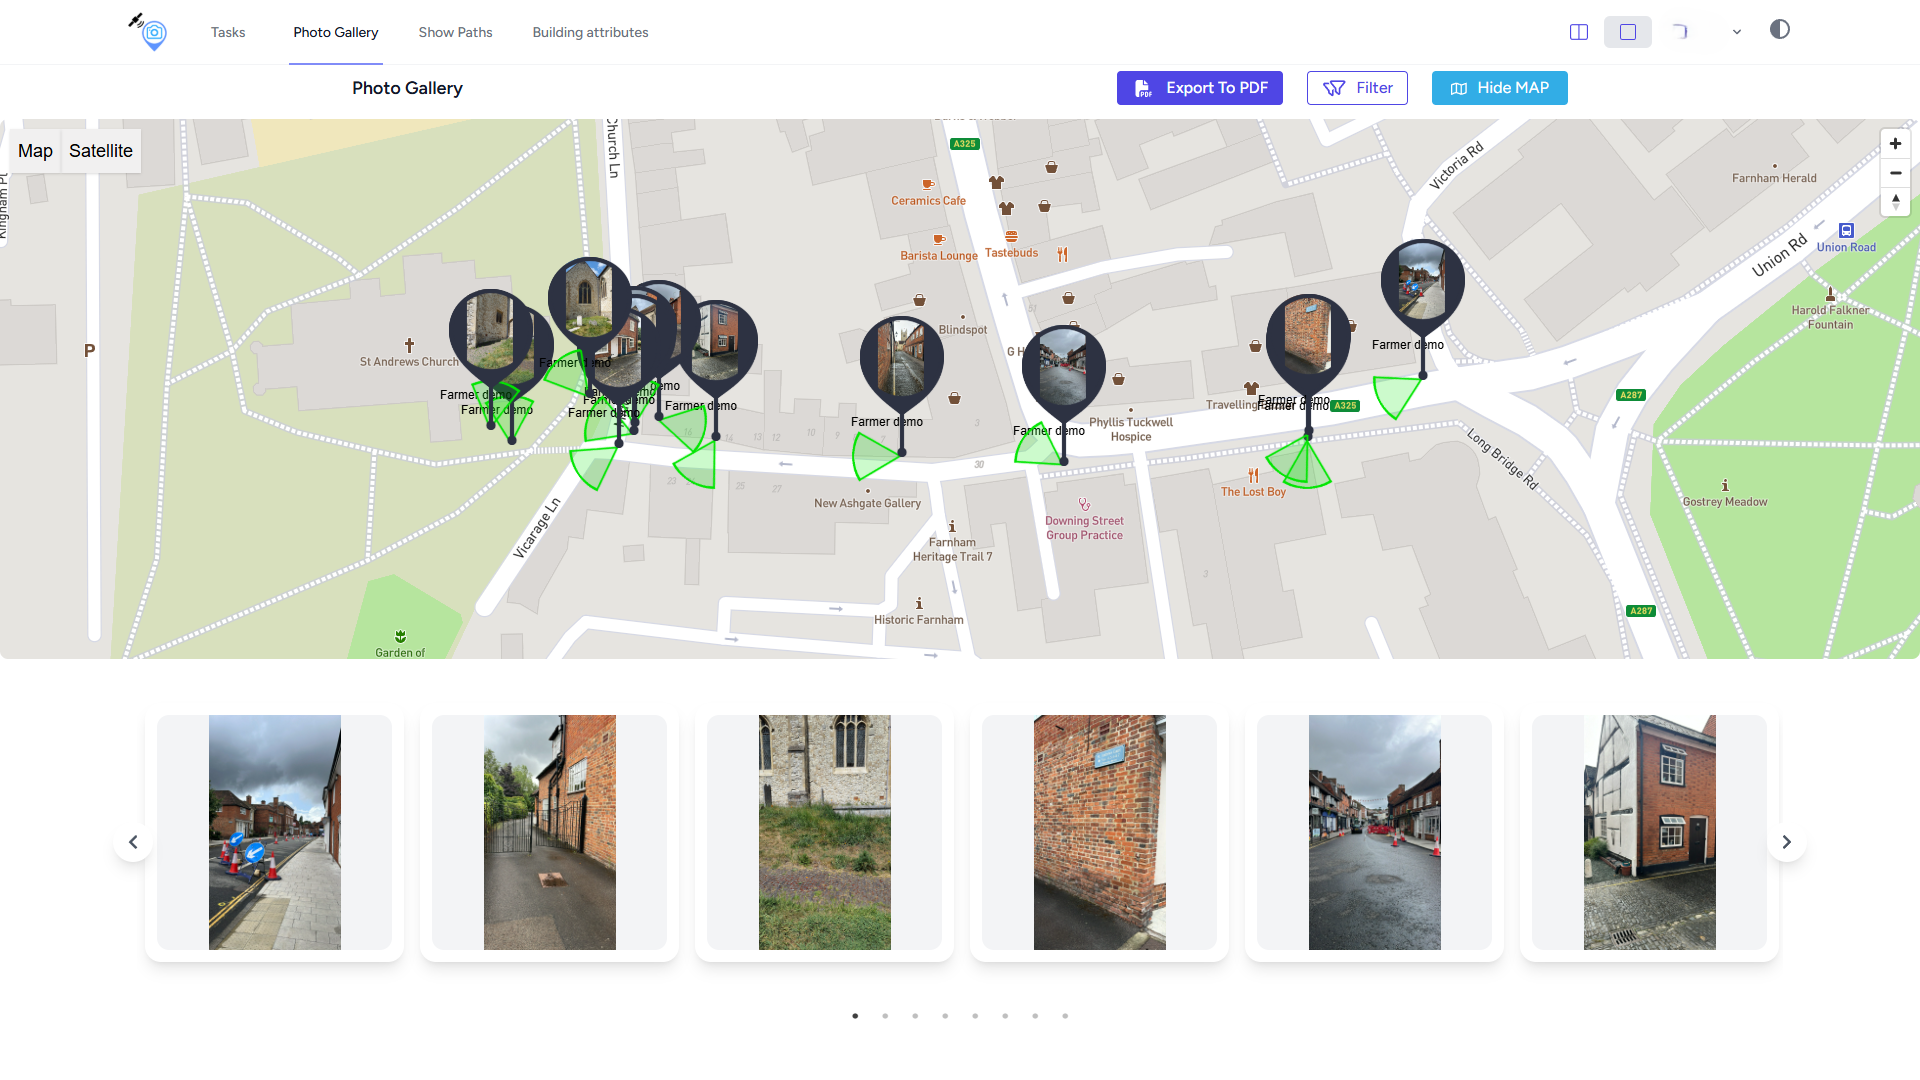Image resolution: width=1920 pixels, height=1080 pixels.
Task: Expand the dropdown chevron in the top bar
Action: (x=1737, y=32)
